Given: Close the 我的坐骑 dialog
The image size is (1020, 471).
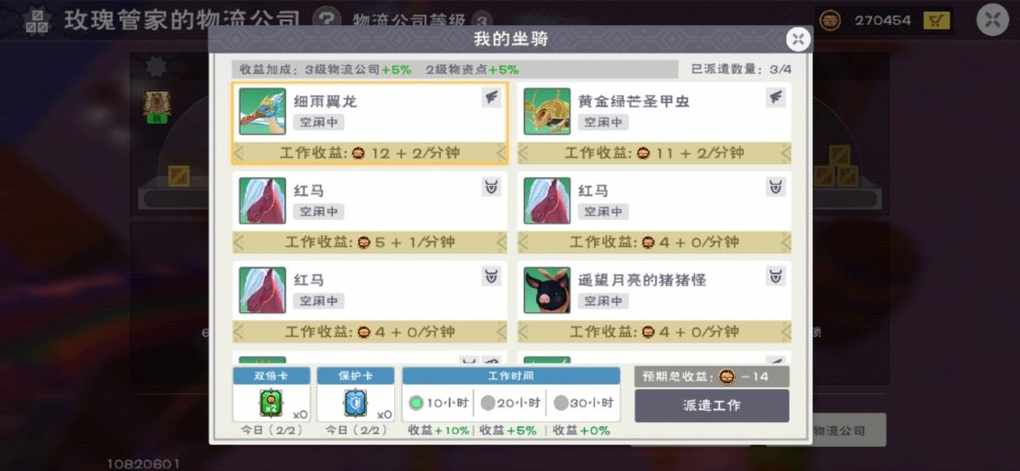Looking at the screenshot, I should [798, 40].
